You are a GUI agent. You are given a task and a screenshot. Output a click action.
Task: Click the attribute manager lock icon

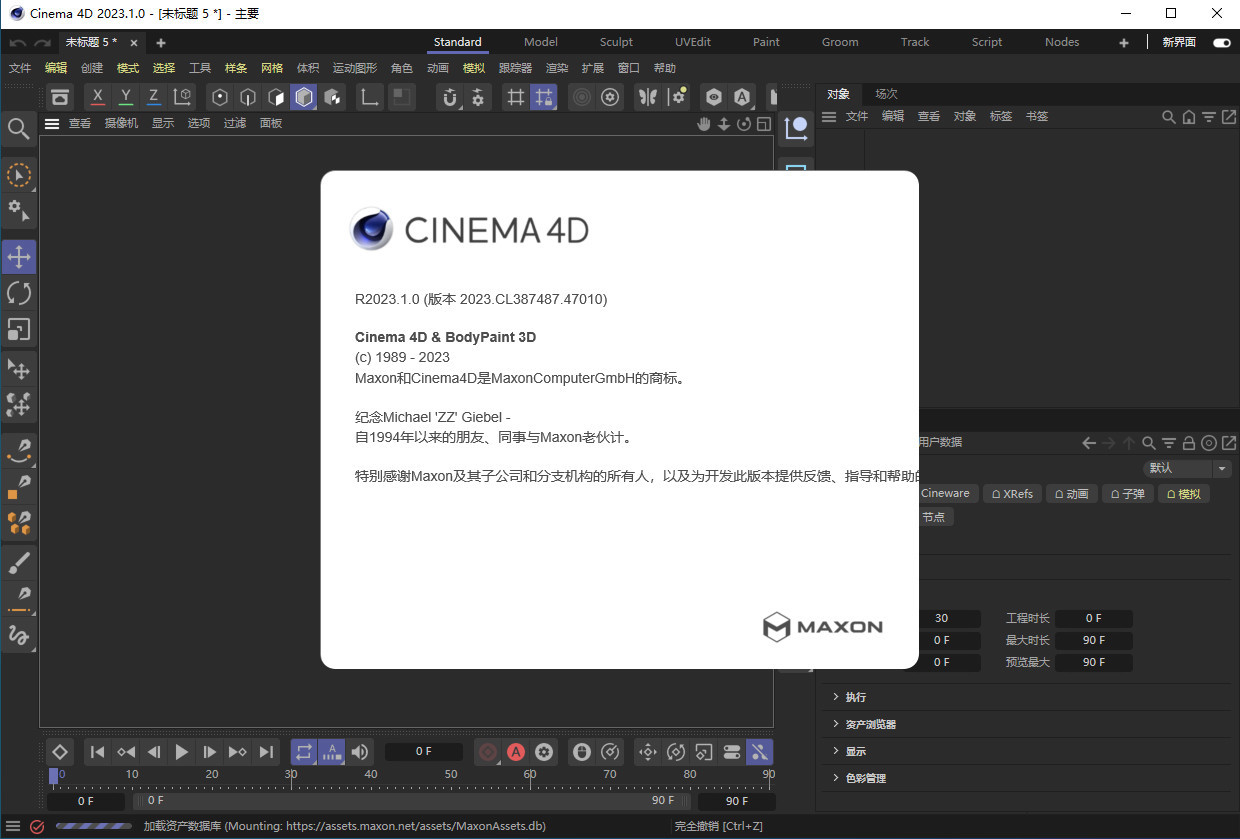1188,443
